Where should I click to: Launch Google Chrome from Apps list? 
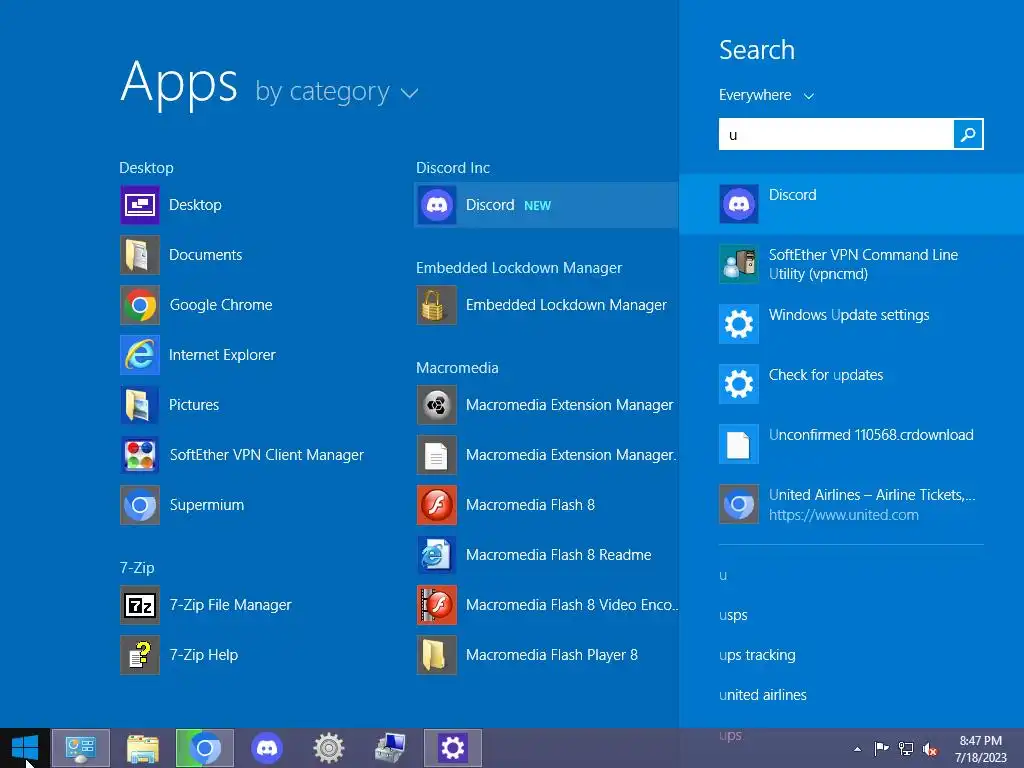(140, 305)
